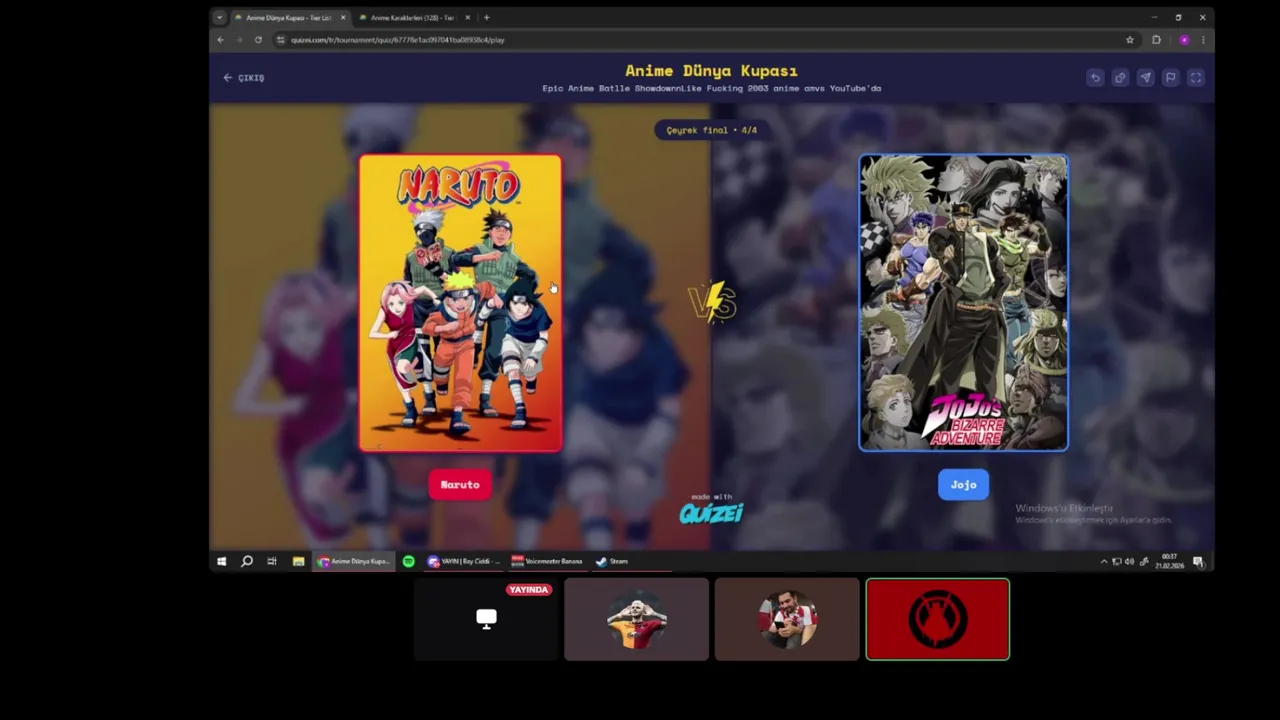Click the undo arrow icon in quiz header
Image resolution: width=1280 pixels, height=720 pixels.
1095,78
